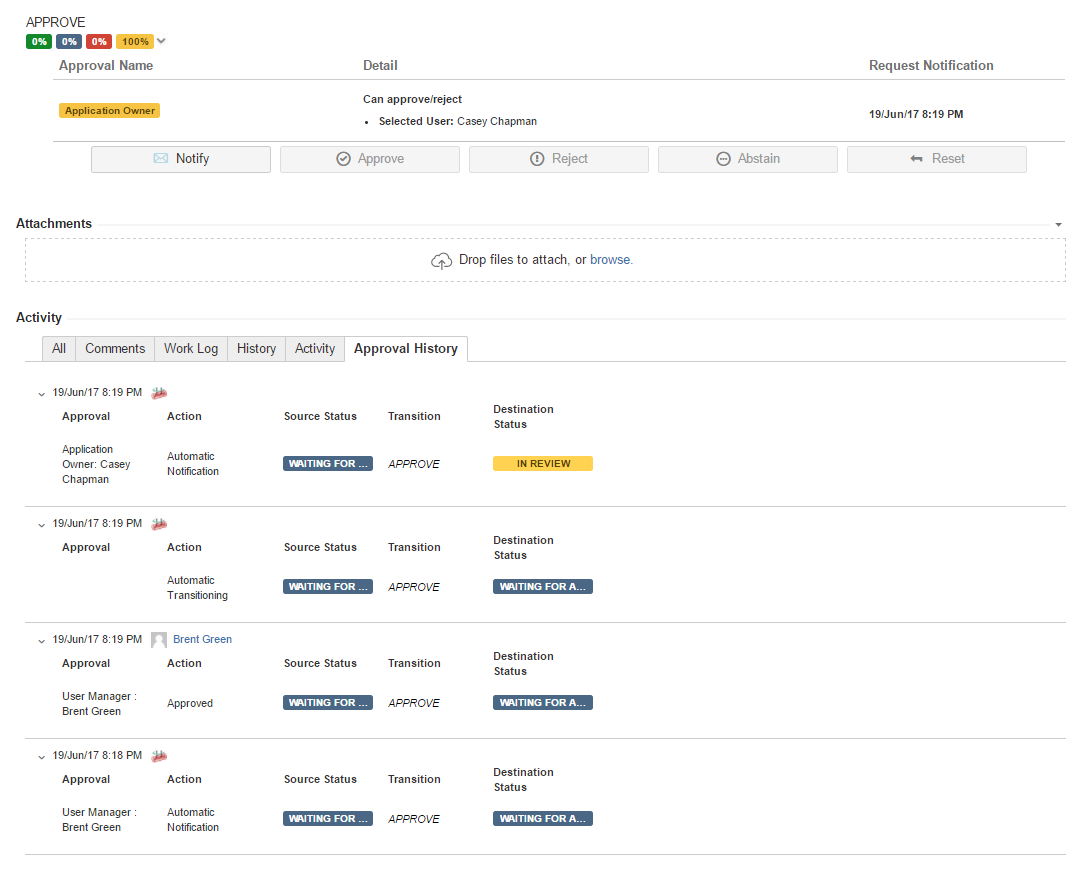
Task: Collapse the Brent Green approval entry
Action: click(41, 641)
